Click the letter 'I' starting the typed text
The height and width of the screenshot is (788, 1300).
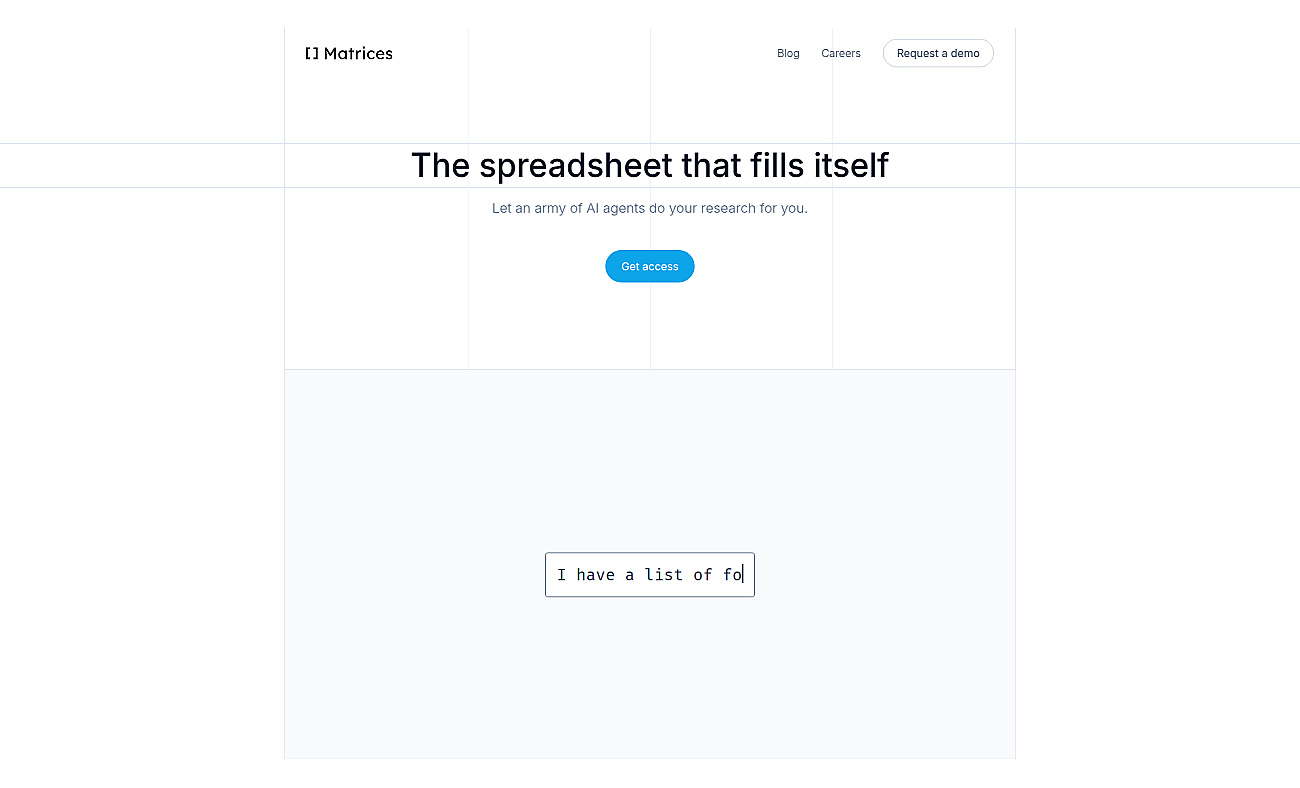pyautogui.click(x=562, y=574)
